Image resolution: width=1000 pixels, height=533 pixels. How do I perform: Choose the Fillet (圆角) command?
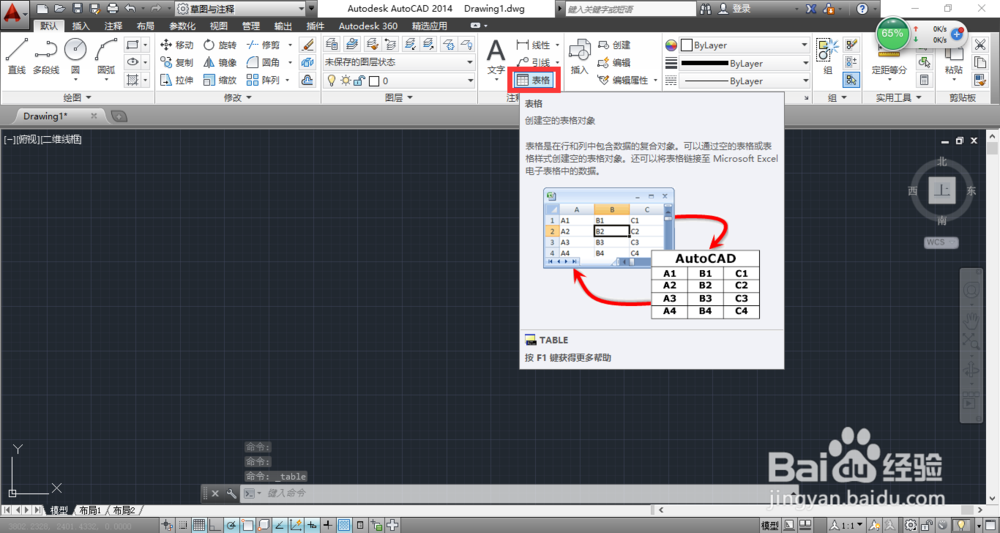263,62
